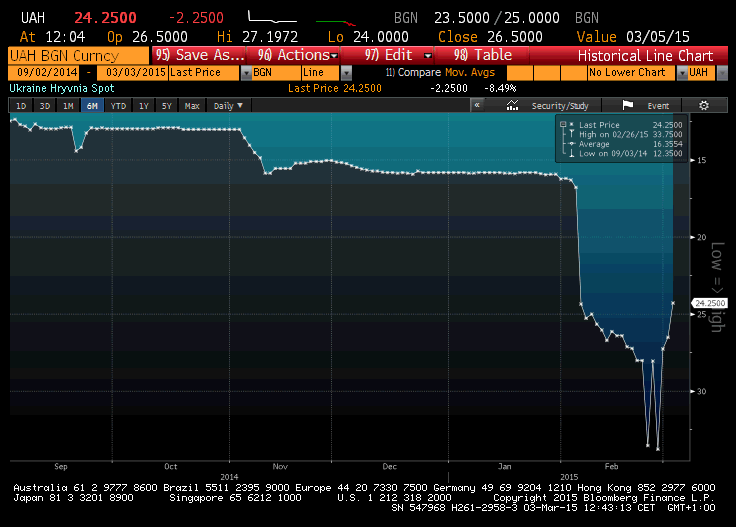The height and width of the screenshot is (527, 736).
Task: Open the Line chart type dropdown arrow
Action: point(346,73)
